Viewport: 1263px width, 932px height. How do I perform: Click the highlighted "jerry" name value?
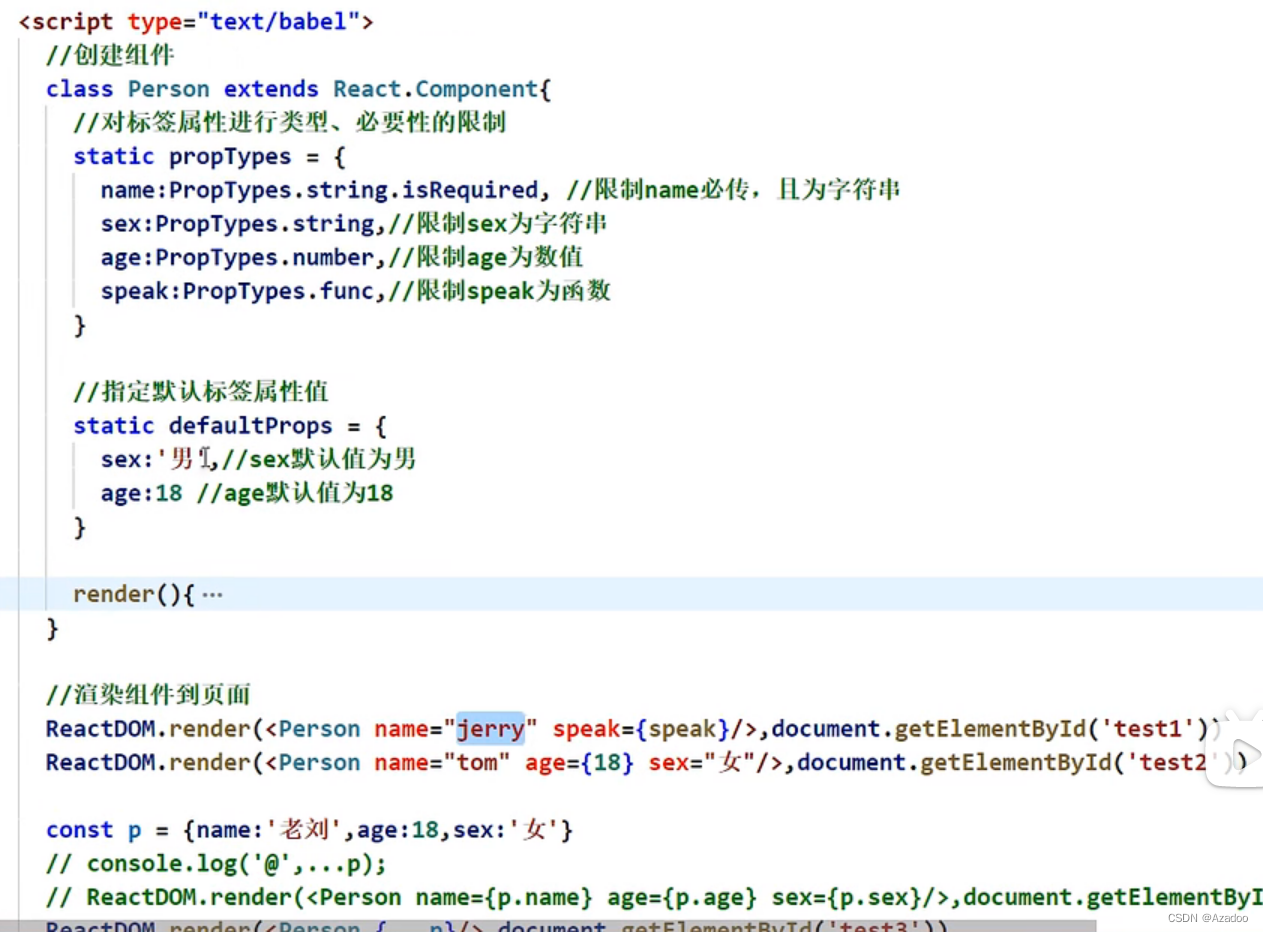(x=490, y=729)
